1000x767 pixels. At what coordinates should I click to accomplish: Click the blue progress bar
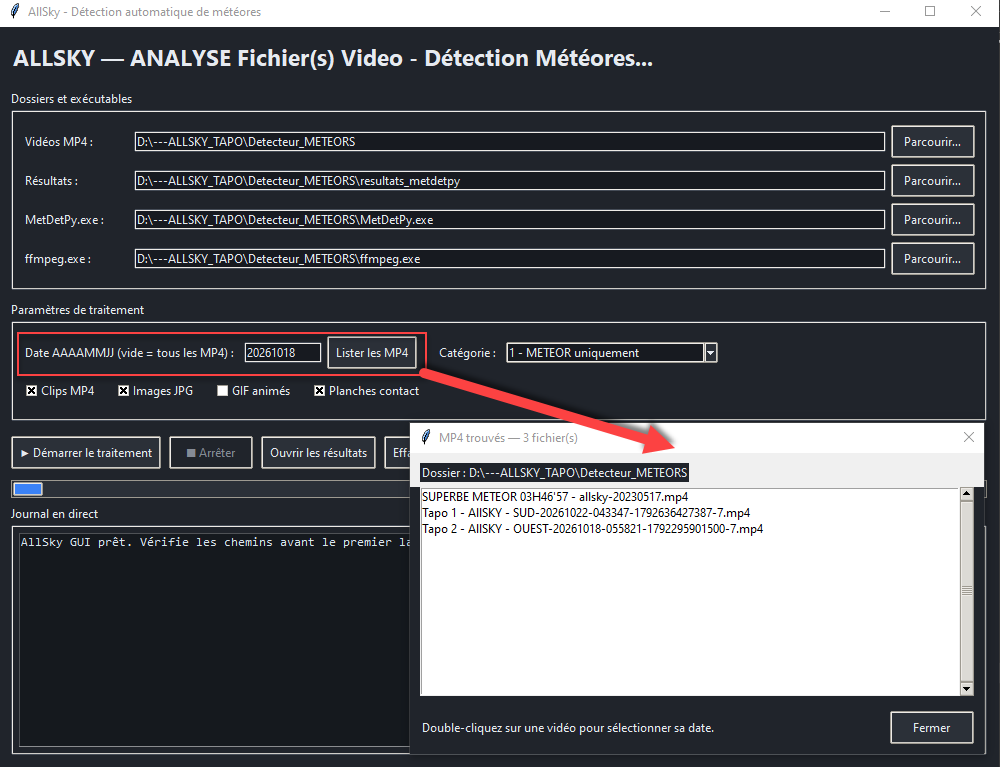click(x=28, y=489)
